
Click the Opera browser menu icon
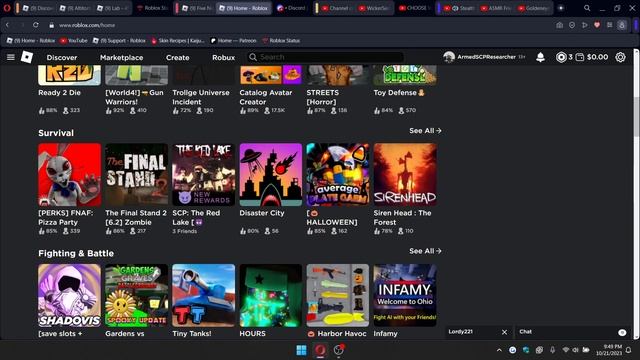(7, 8)
